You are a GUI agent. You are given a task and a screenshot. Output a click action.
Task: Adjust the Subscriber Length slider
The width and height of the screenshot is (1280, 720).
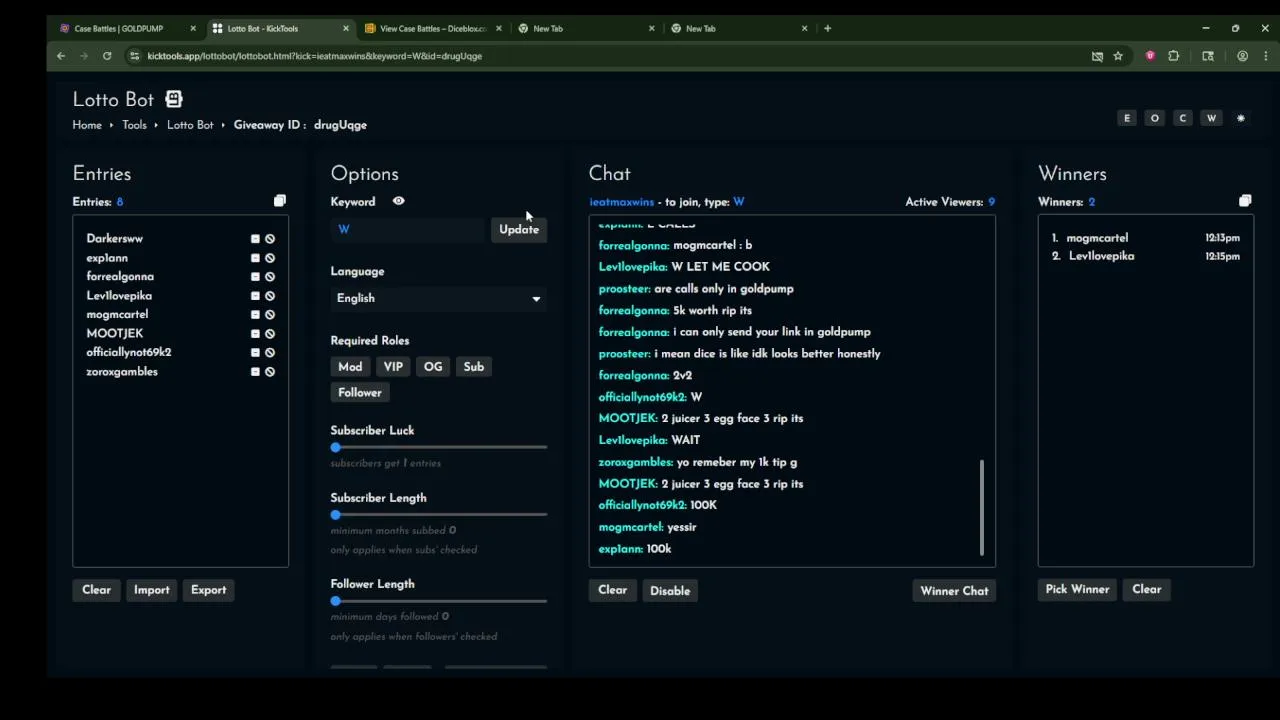[x=439, y=515]
